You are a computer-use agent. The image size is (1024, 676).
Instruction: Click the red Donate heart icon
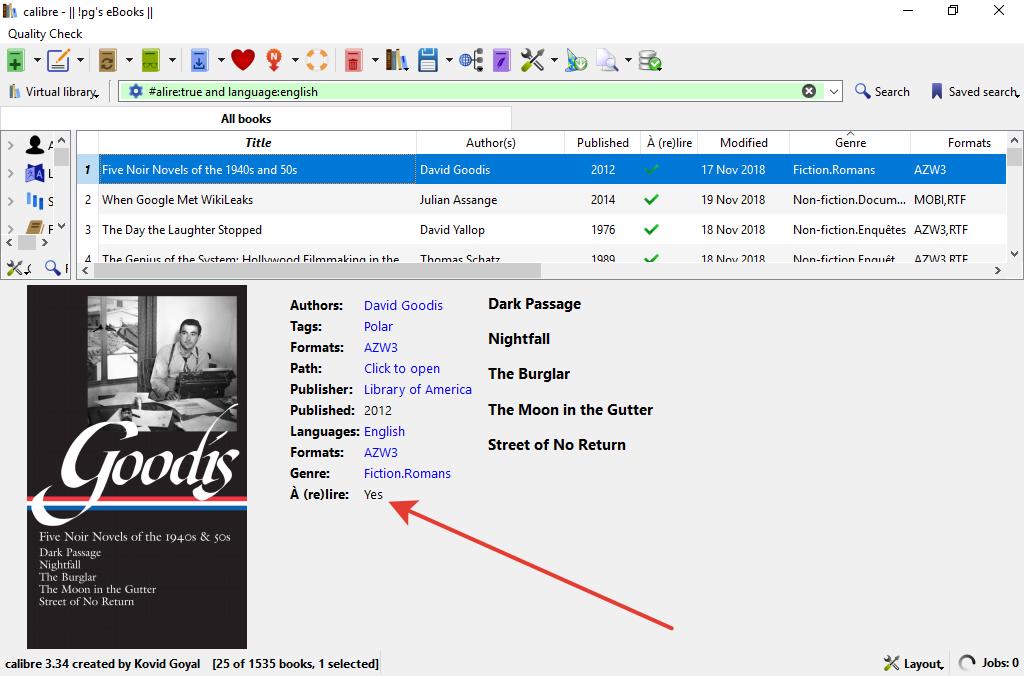(x=242, y=60)
